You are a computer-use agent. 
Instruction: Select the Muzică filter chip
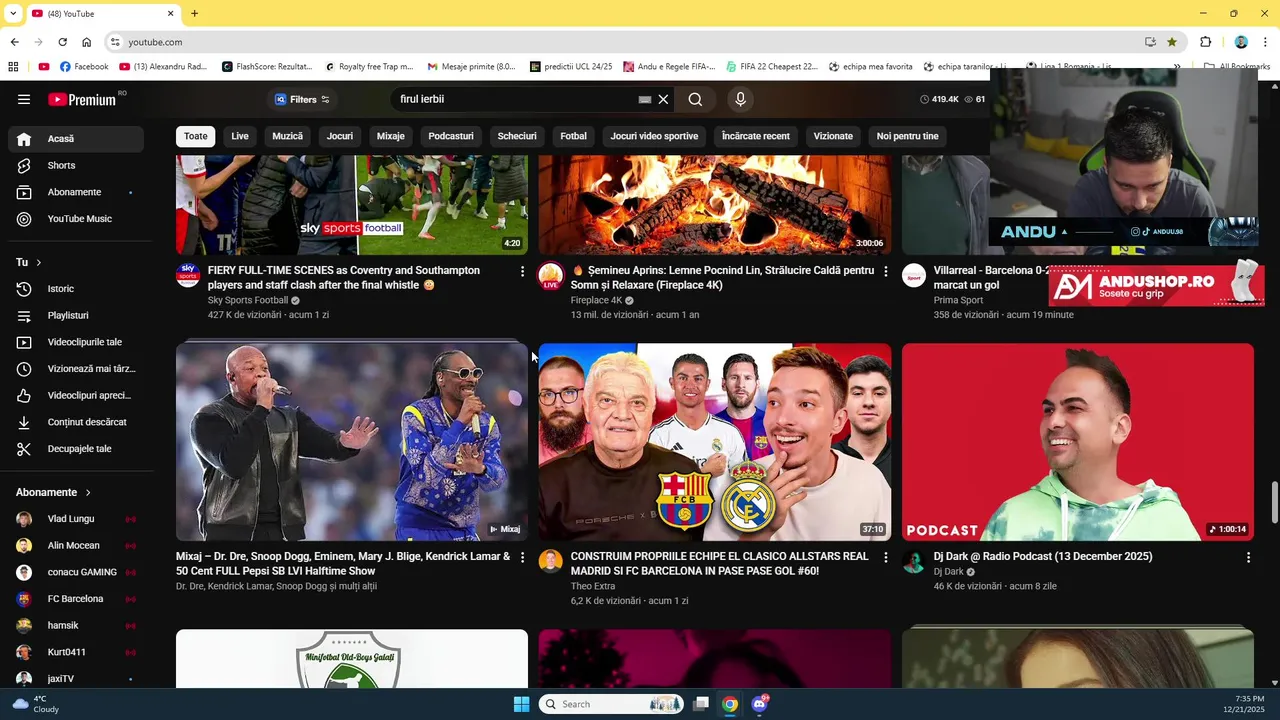(x=287, y=136)
